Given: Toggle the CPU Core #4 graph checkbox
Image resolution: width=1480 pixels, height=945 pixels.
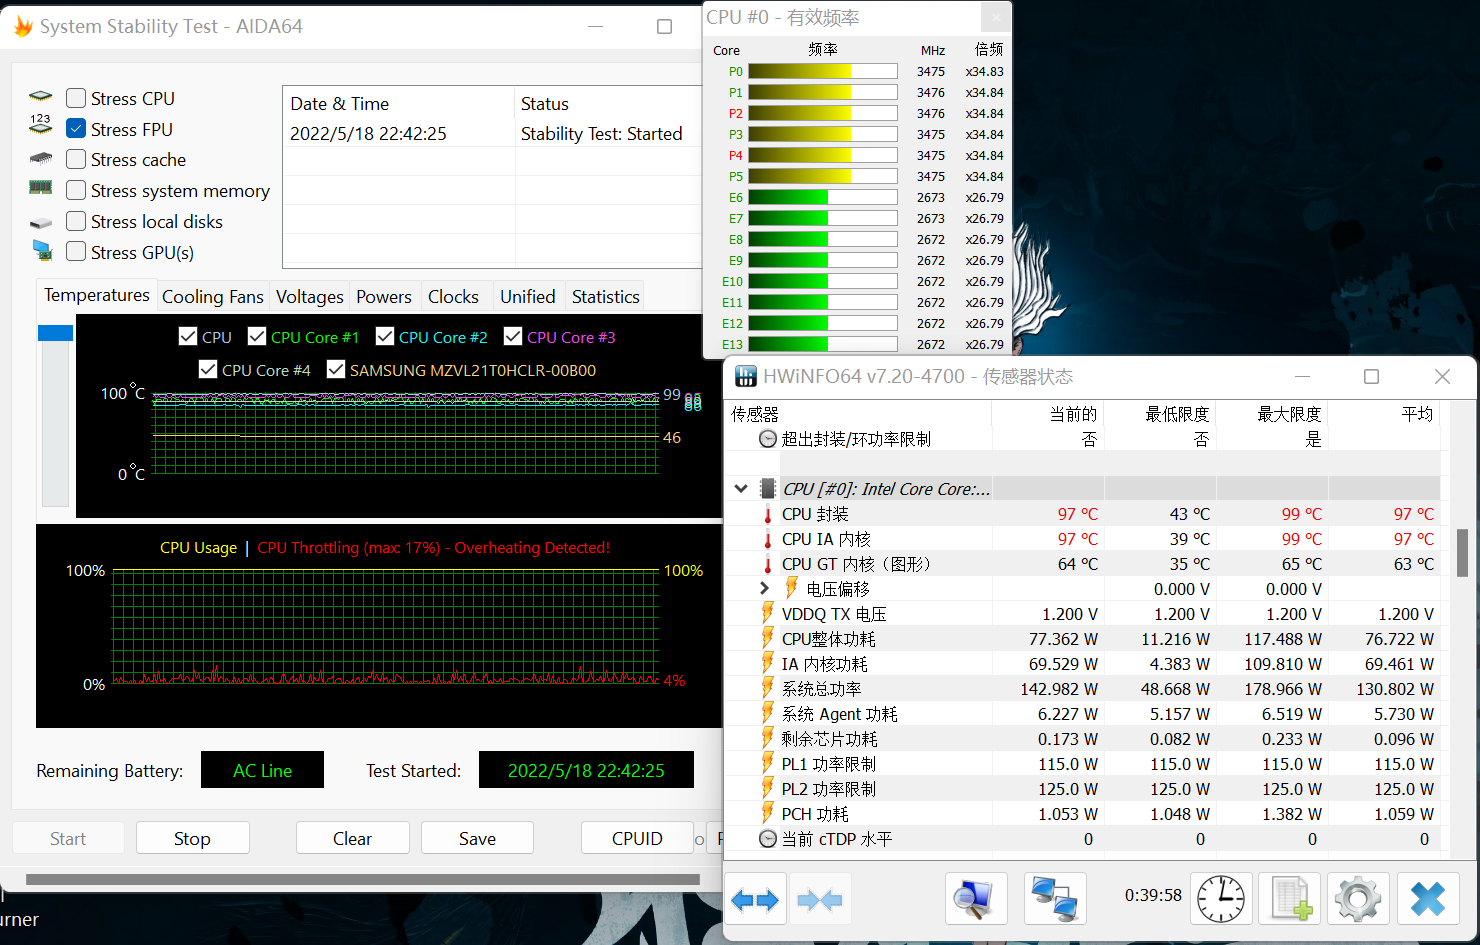Looking at the screenshot, I should coord(208,369).
